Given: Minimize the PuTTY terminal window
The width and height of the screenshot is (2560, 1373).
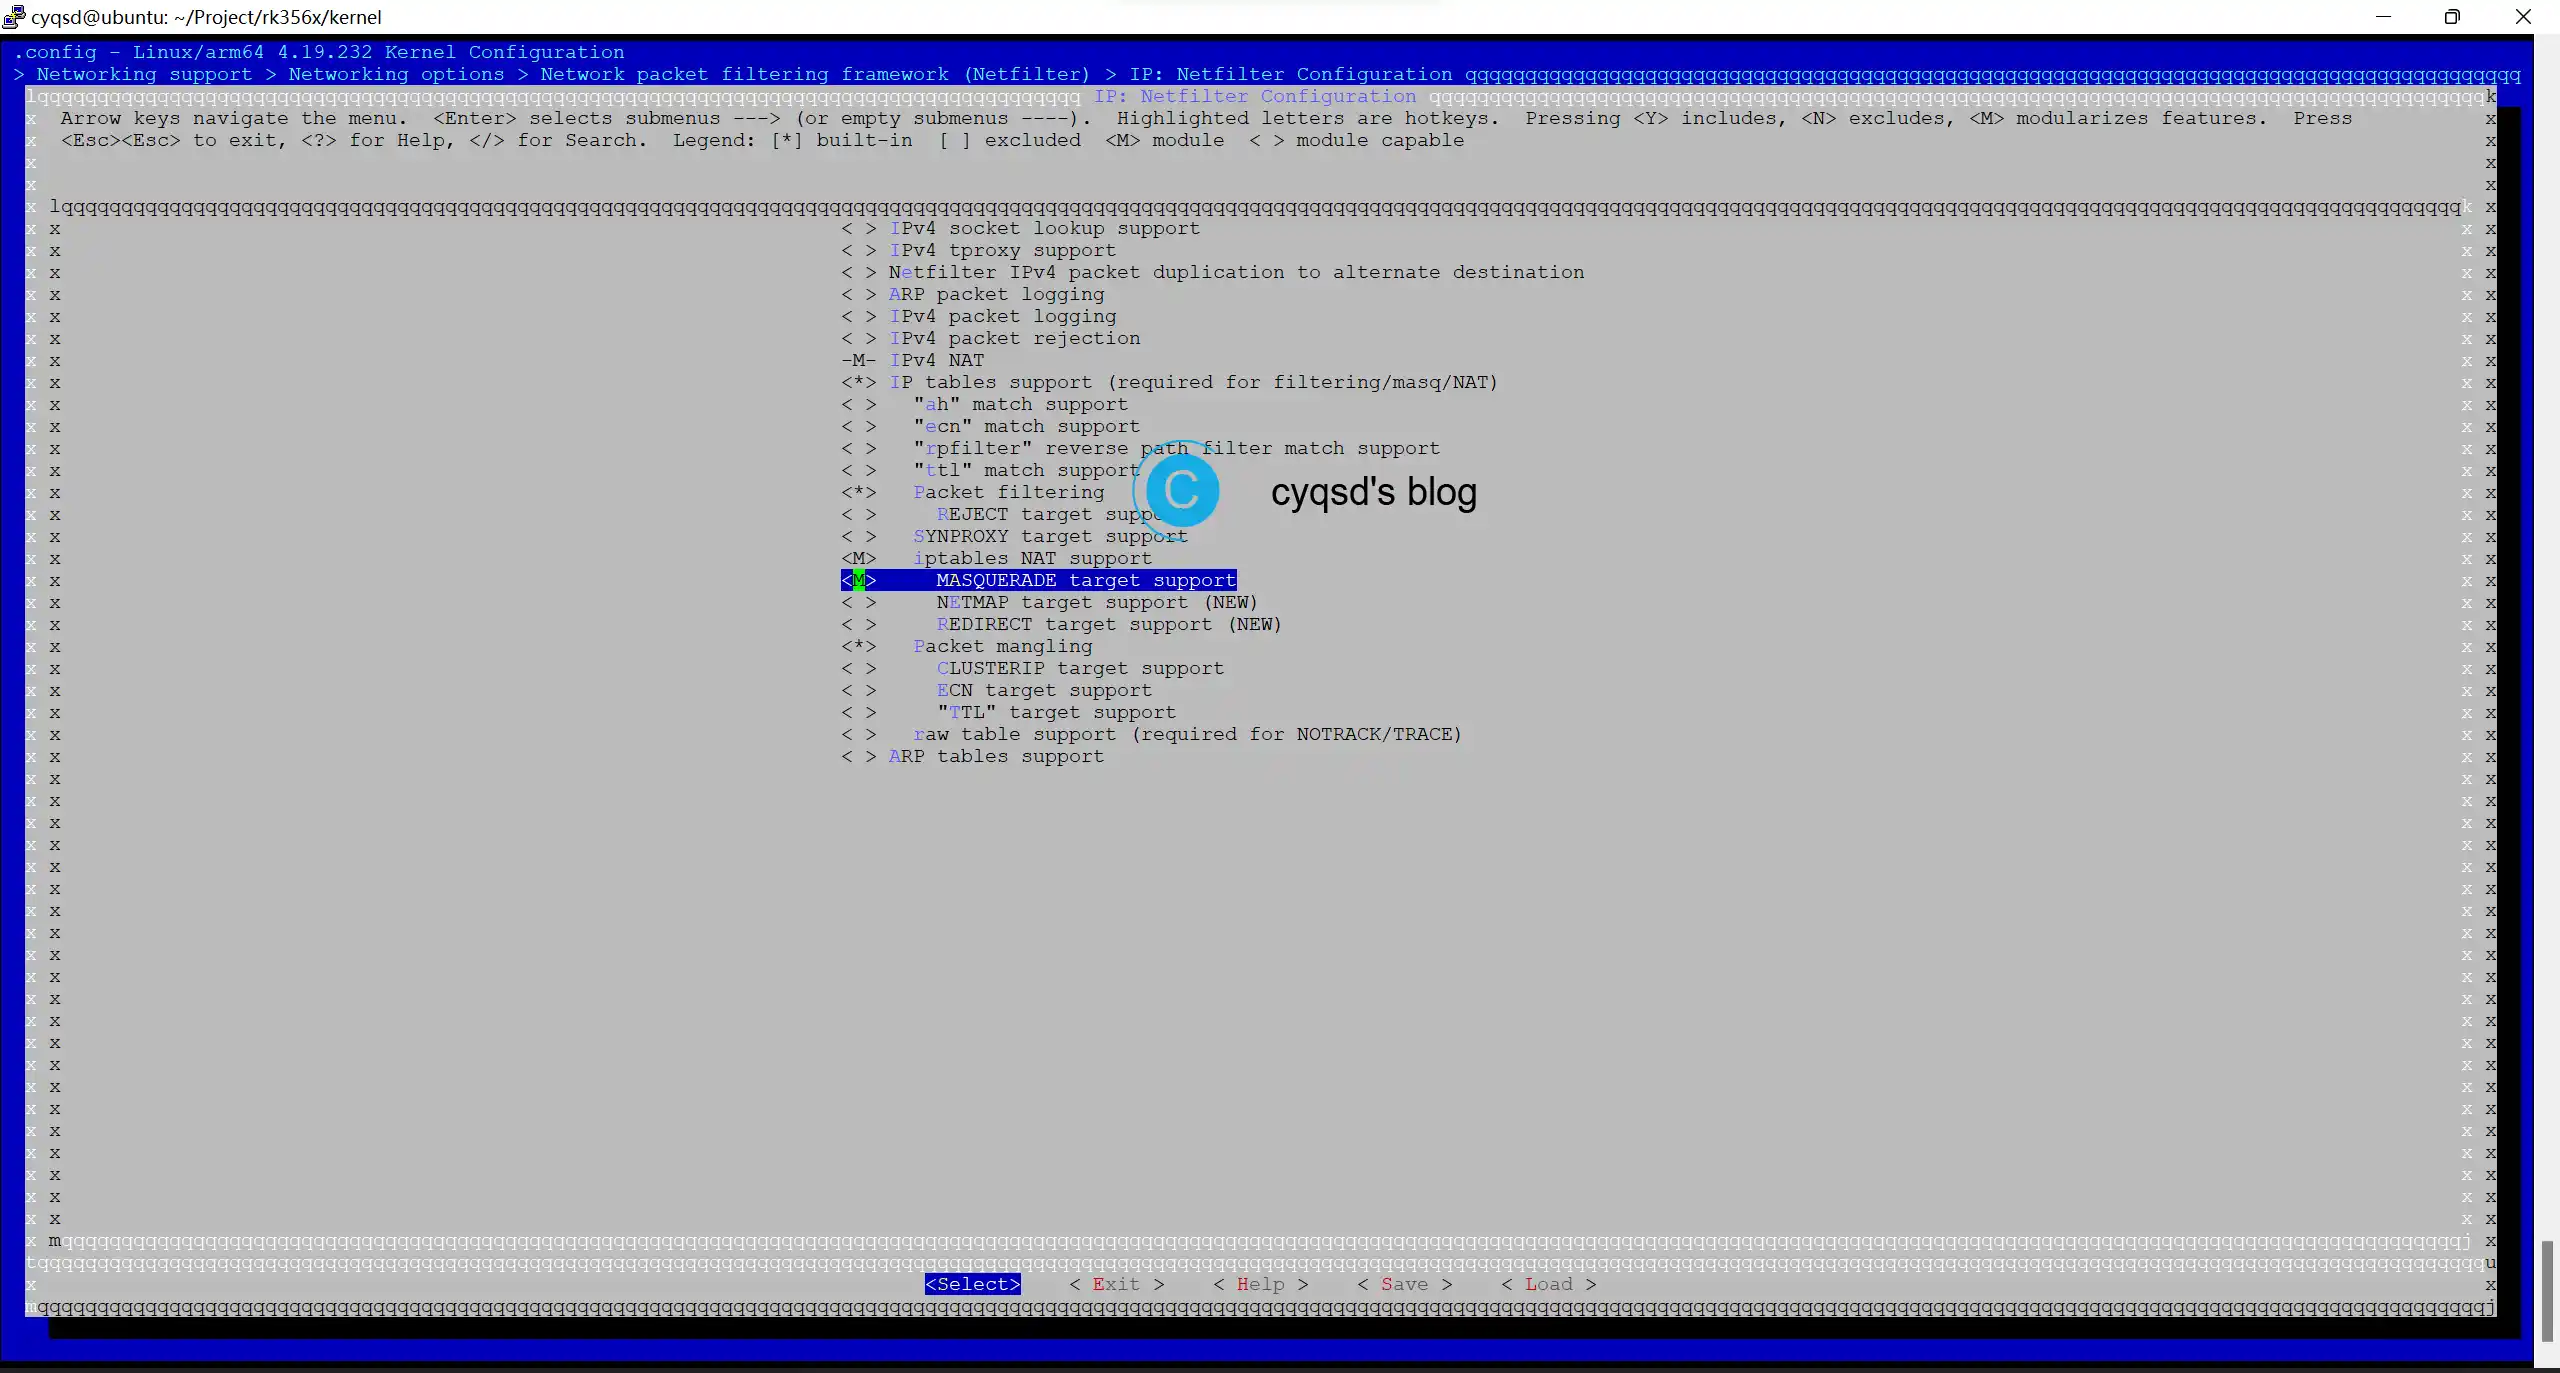Looking at the screenshot, I should tap(2383, 16).
